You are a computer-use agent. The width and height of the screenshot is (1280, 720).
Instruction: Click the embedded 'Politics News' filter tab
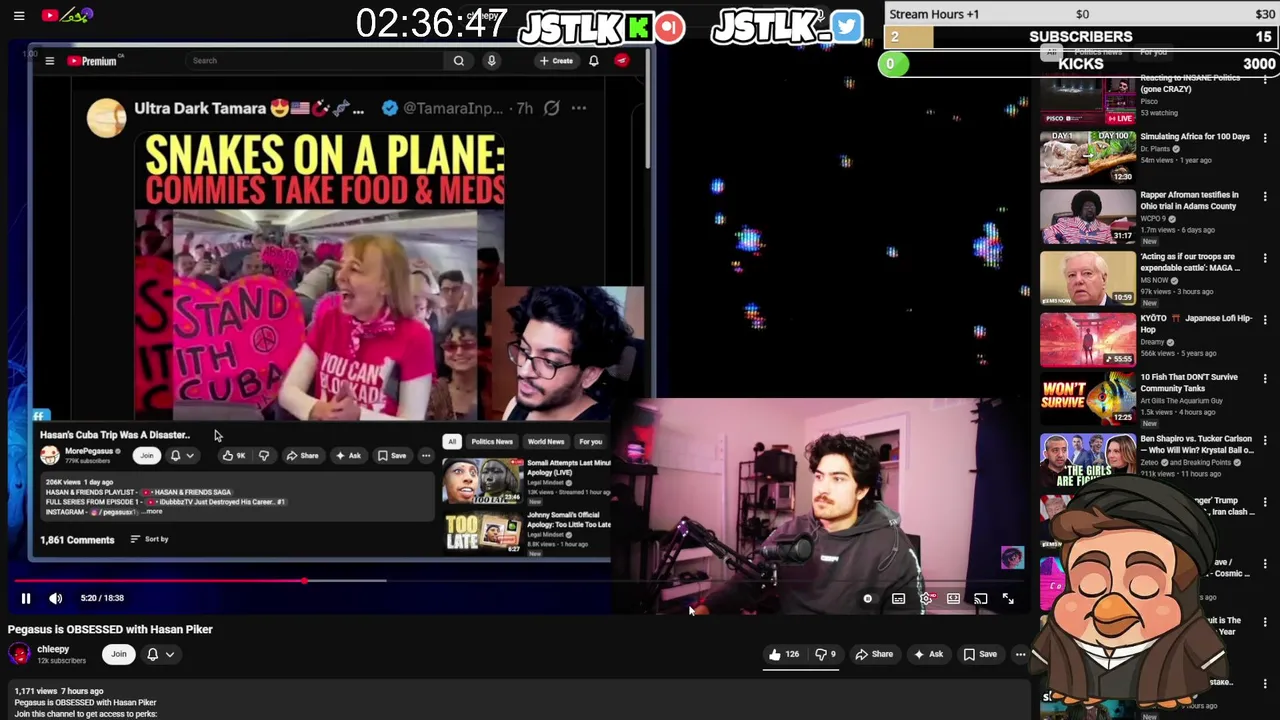coord(492,441)
